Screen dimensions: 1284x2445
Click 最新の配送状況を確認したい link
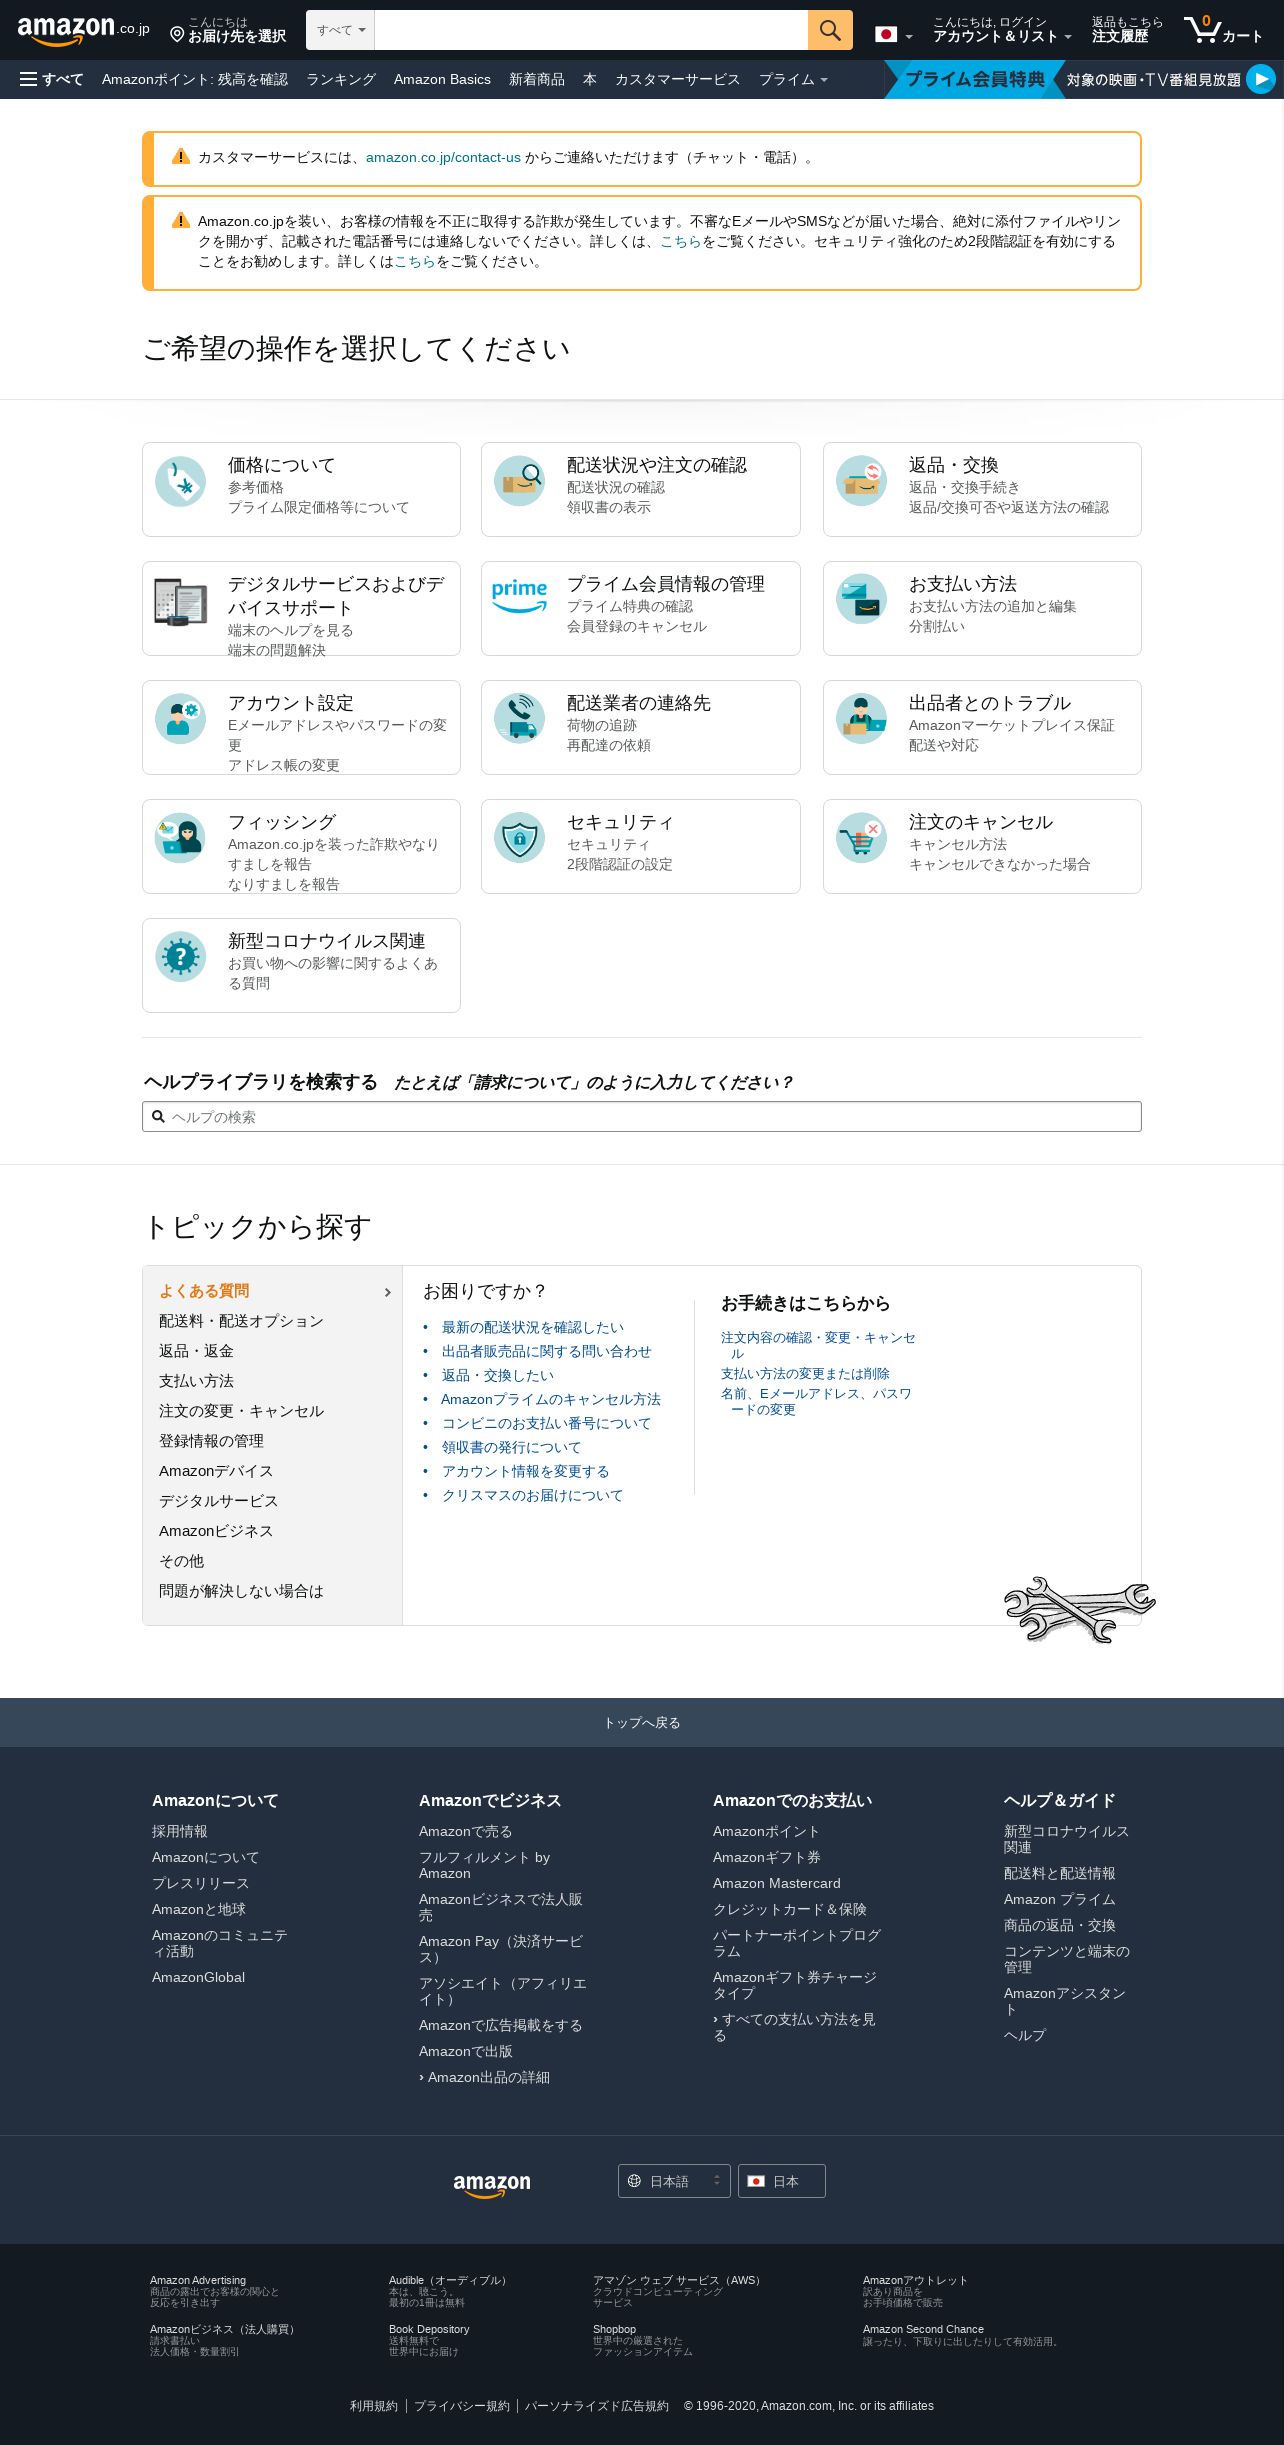(x=533, y=1327)
